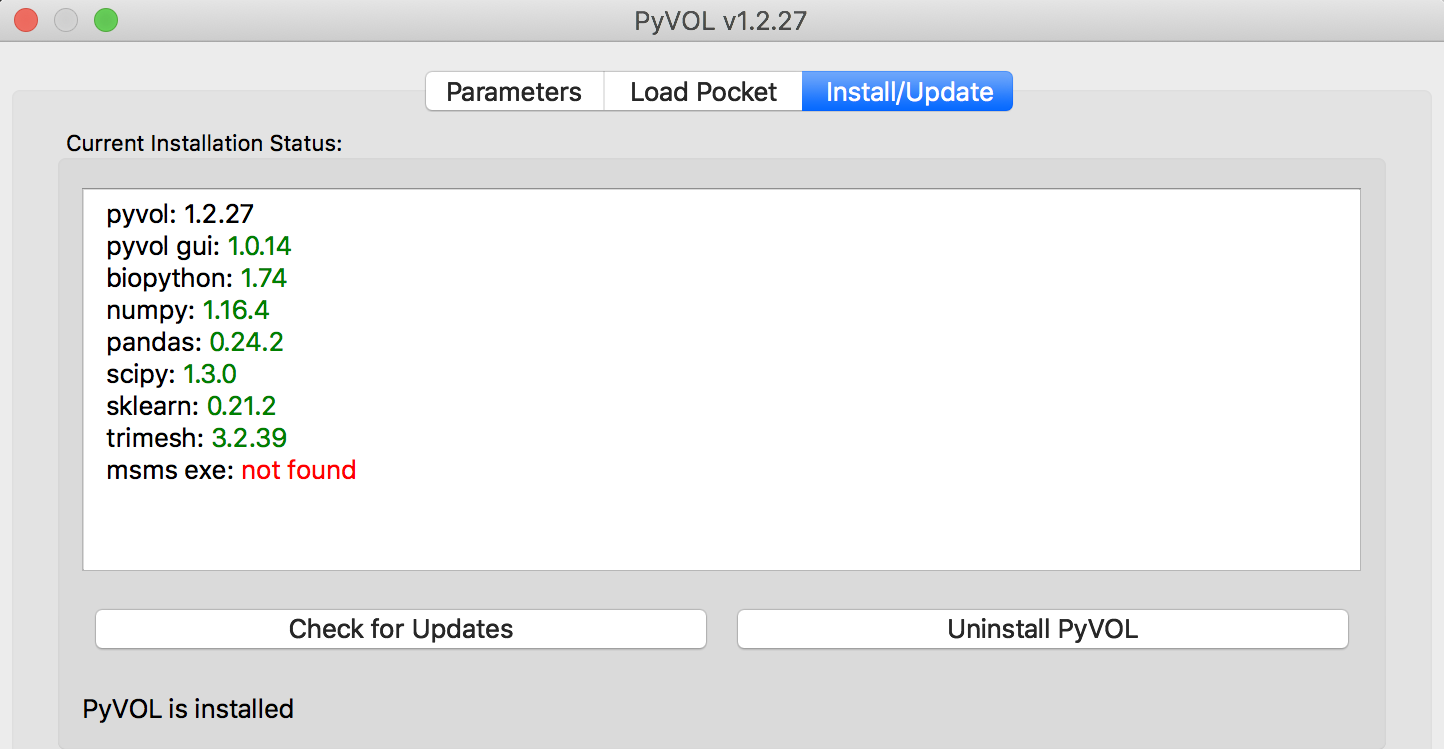Image resolution: width=1444 pixels, height=749 pixels.
Task: Click the biopython 1.74 status line
Action: coord(197,278)
